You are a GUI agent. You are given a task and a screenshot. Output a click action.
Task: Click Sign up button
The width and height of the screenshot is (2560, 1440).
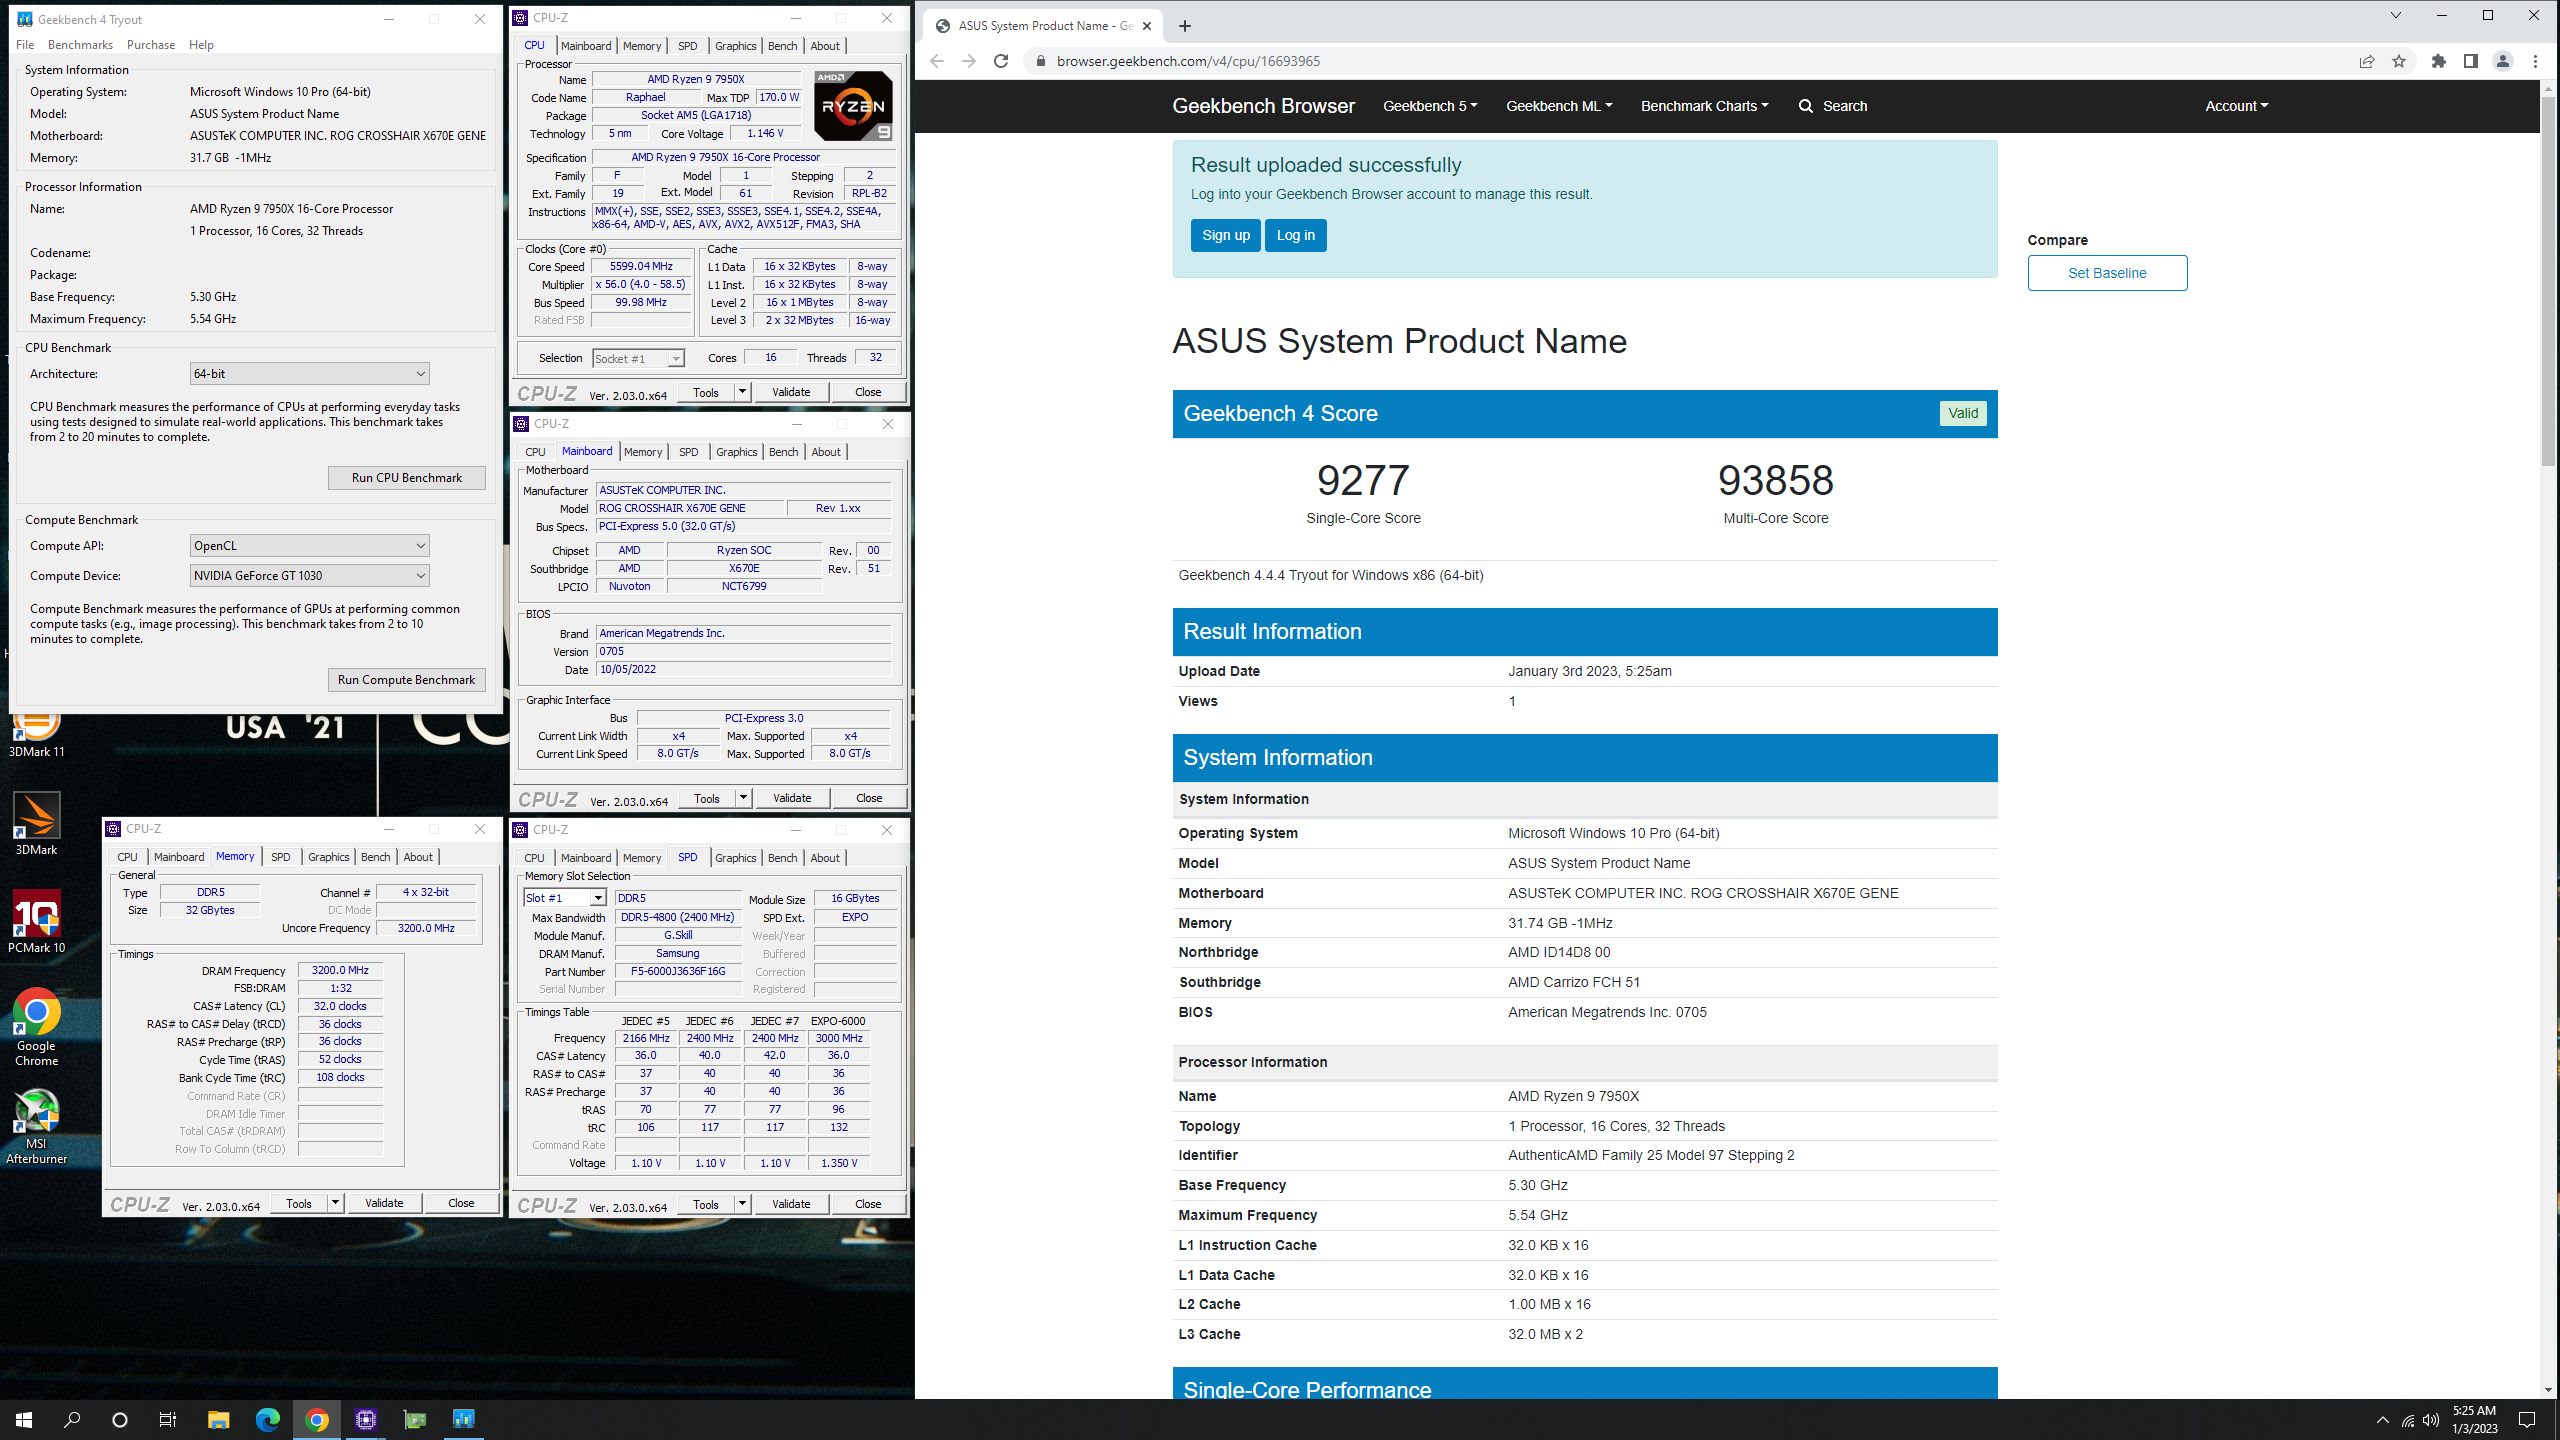click(1226, 235)
